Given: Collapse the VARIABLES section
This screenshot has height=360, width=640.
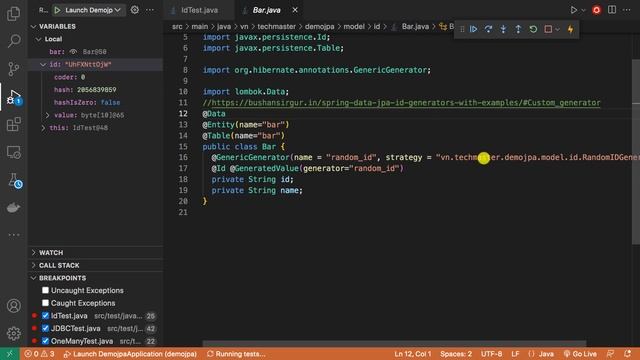Looking at the screenshot, I should click(x=33, y=26).
